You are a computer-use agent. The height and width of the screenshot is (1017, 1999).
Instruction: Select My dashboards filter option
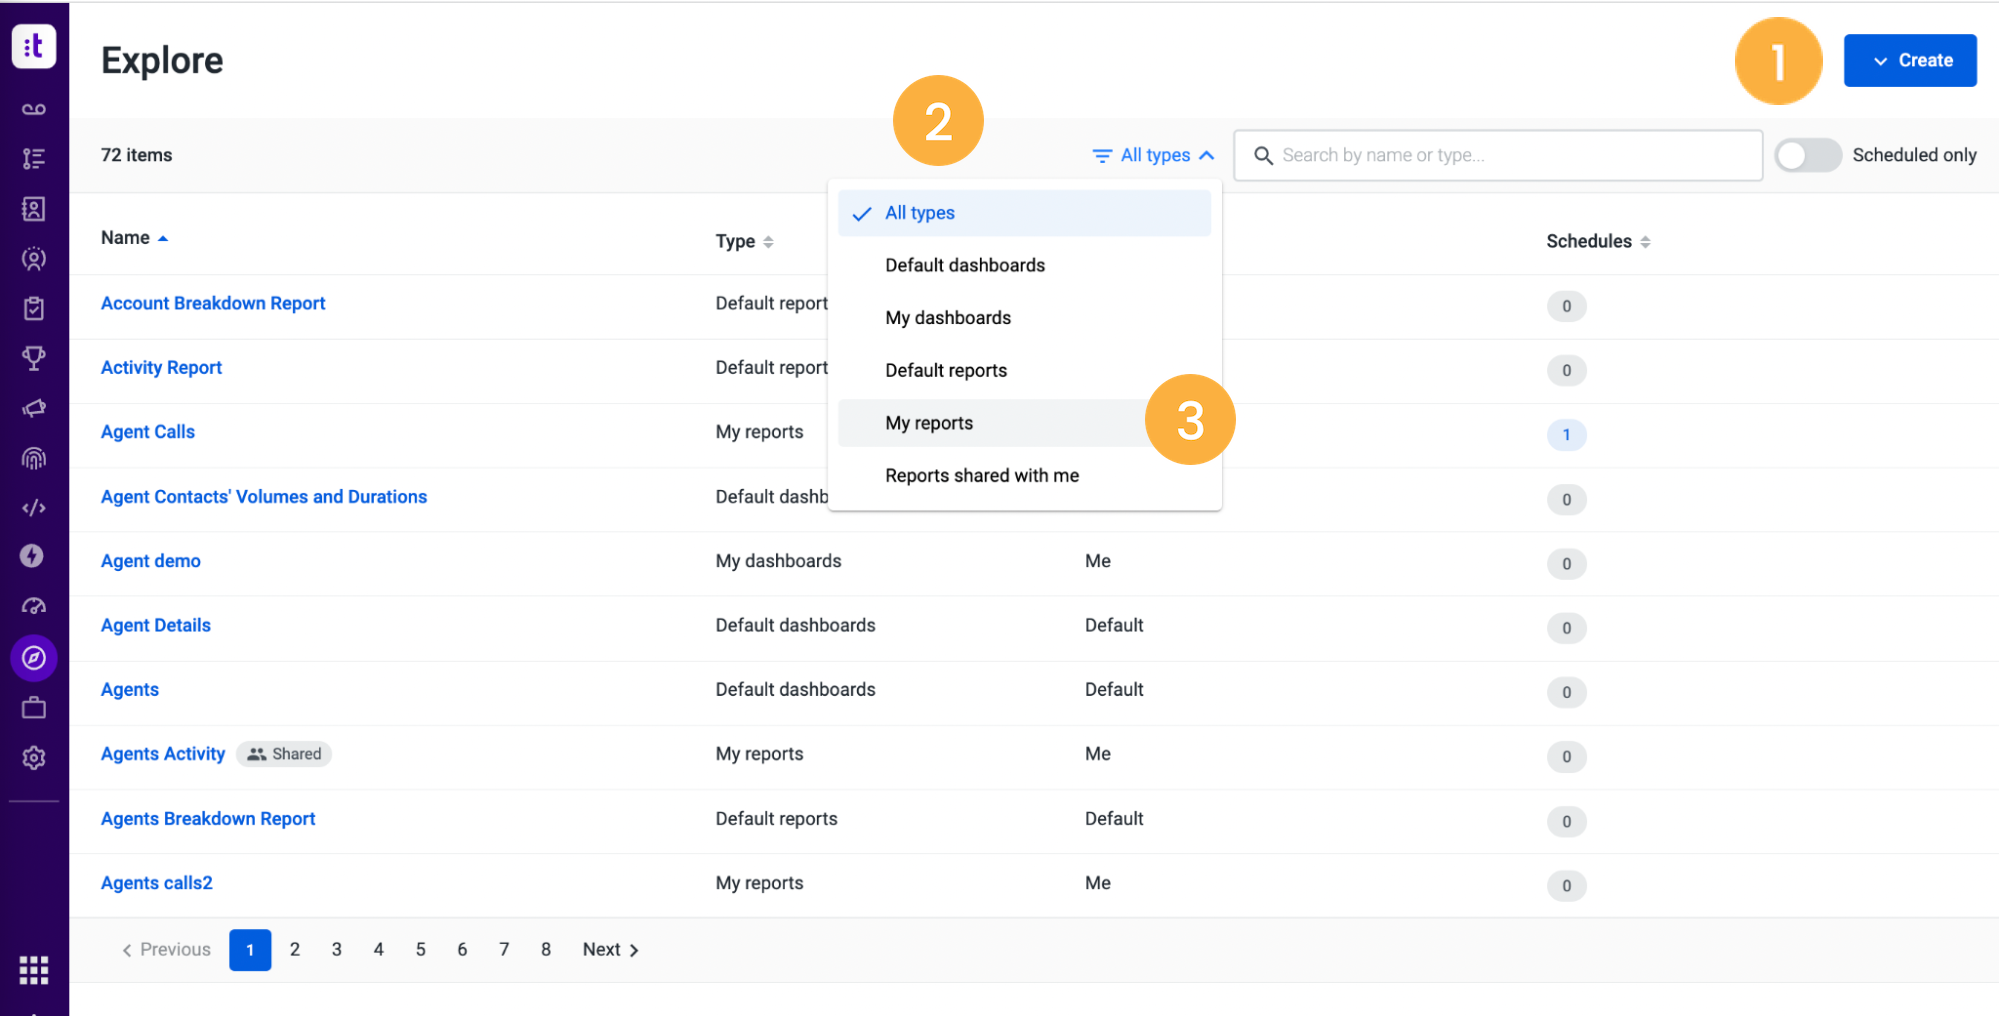point(1024,318)
